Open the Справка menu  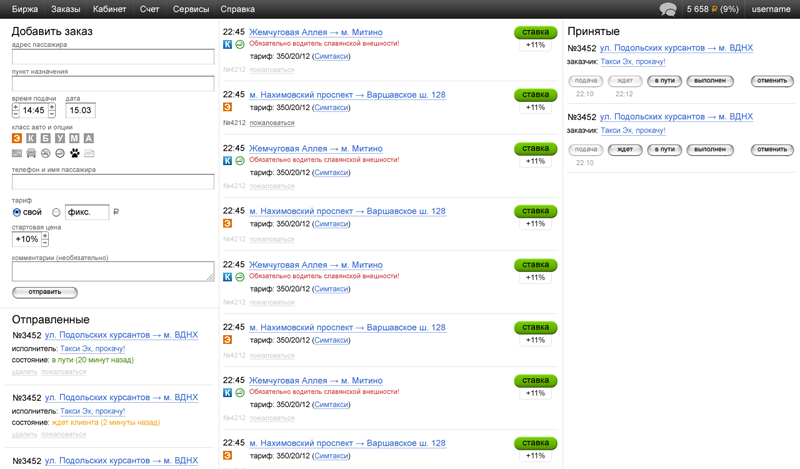point(237,9)
